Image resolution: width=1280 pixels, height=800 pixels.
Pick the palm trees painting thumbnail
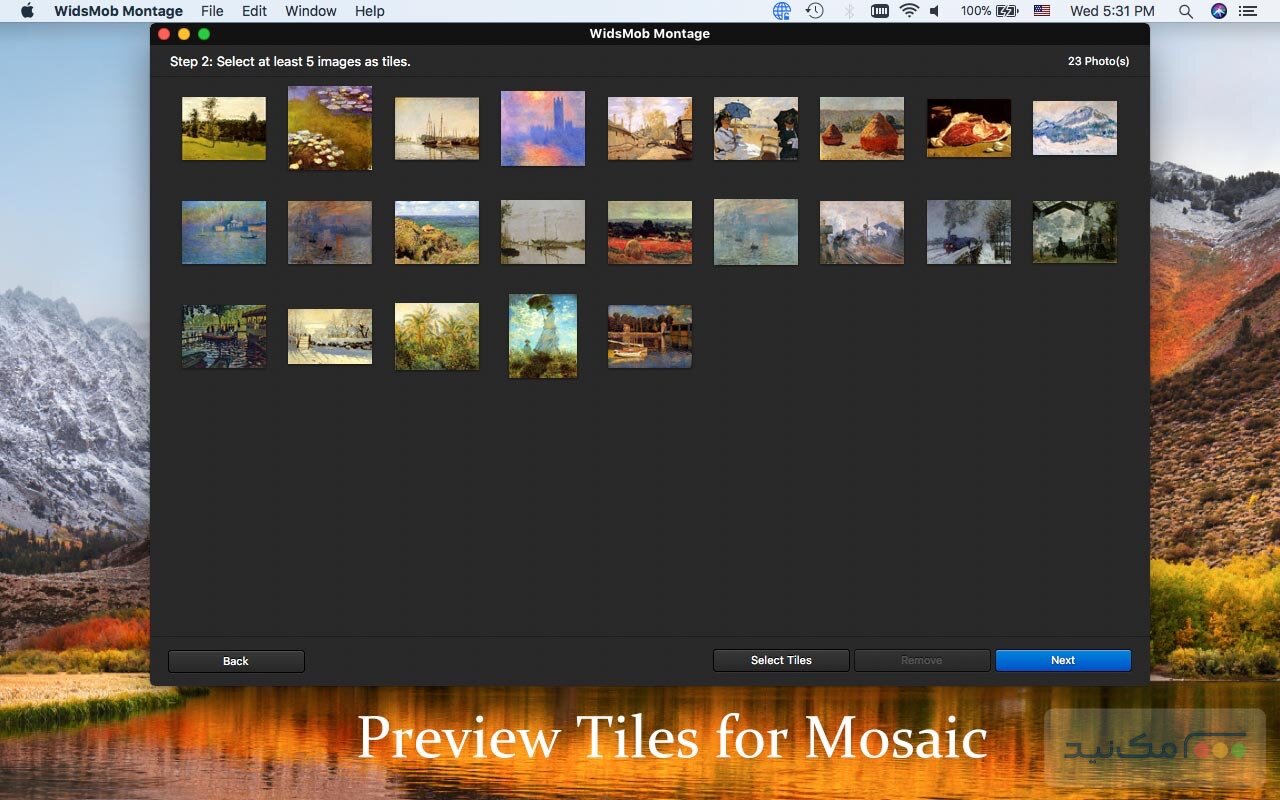point(437,337)
